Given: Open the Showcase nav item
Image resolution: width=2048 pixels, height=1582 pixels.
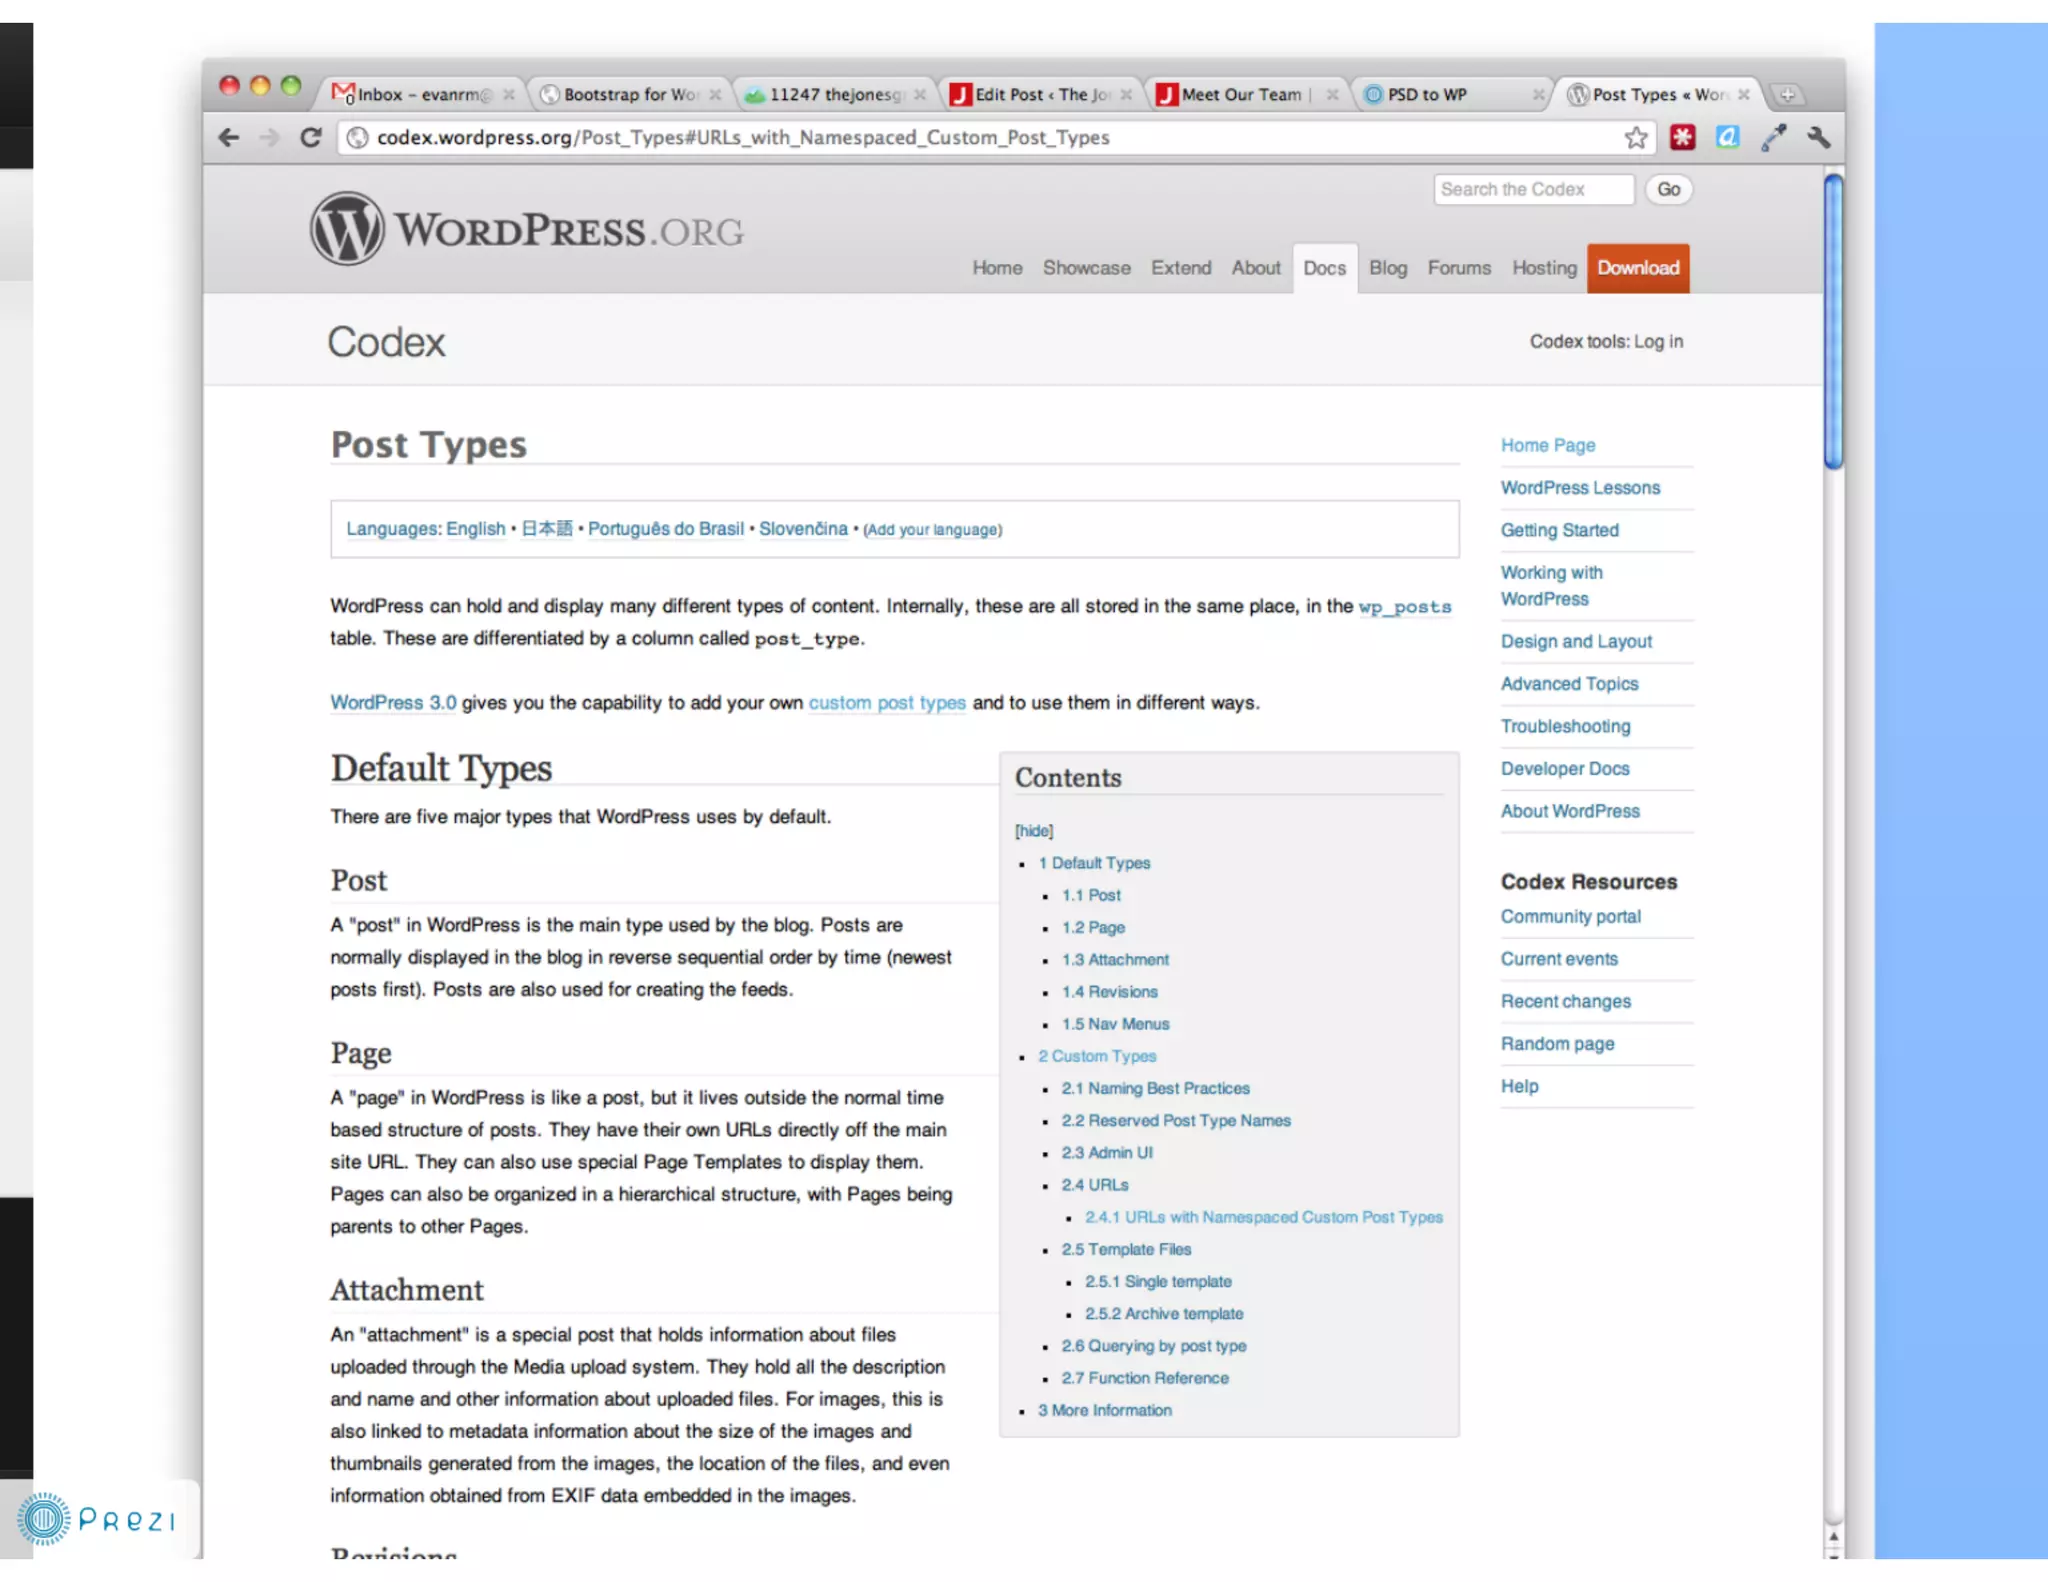Looking at the screenshot, I should (1087, 268).
